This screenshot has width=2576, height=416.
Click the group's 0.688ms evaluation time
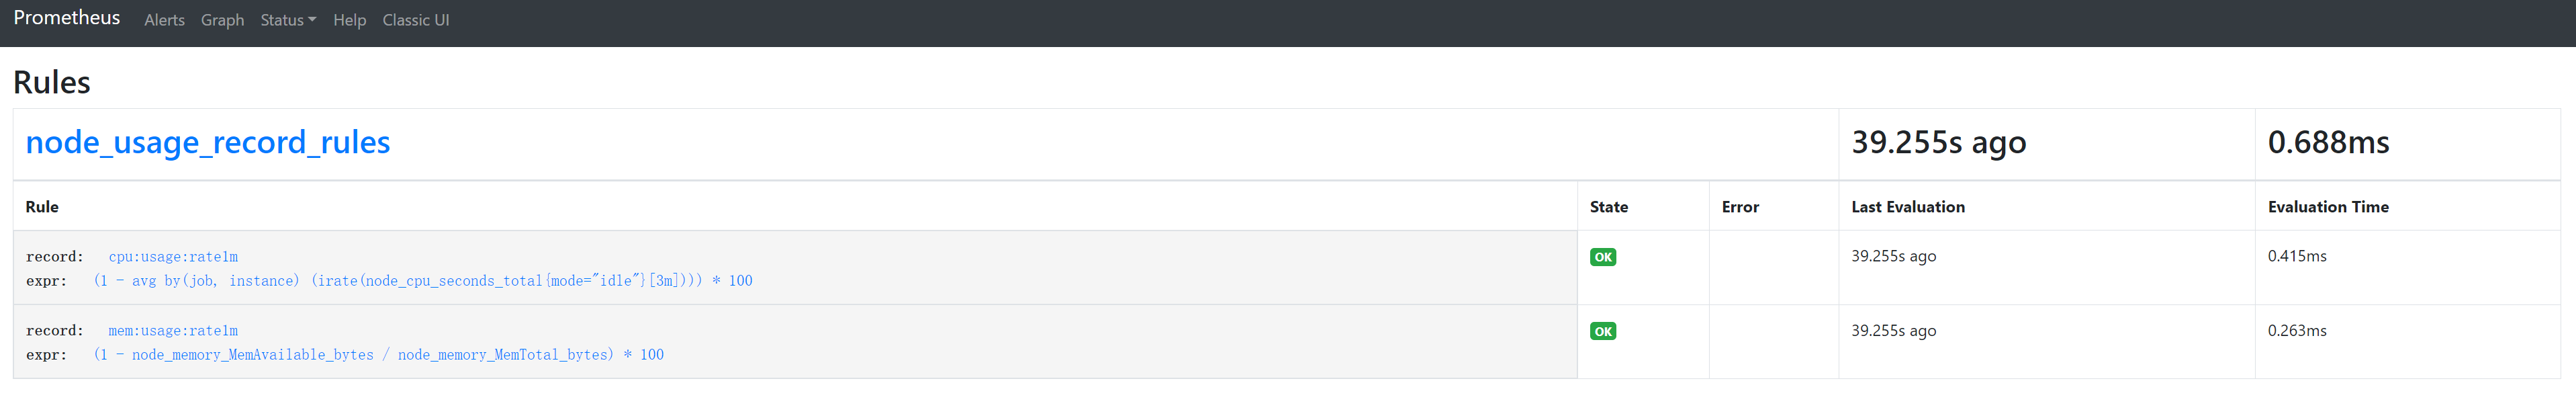2328,142
